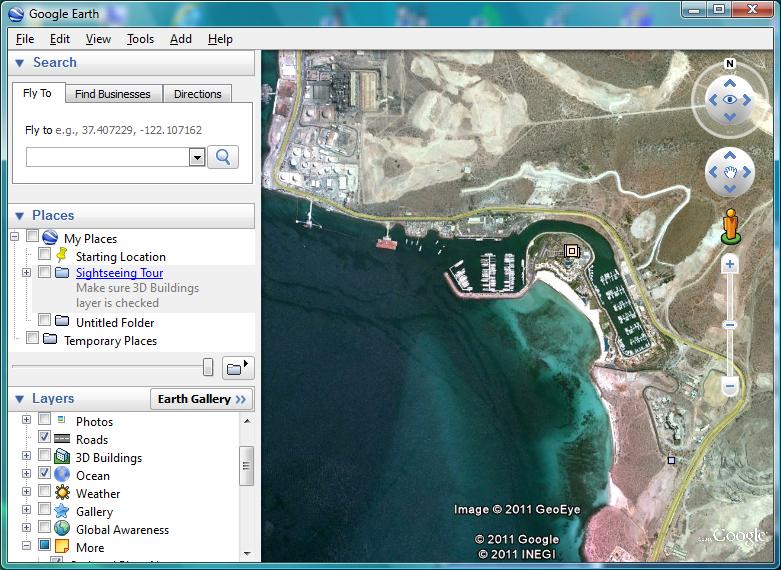Click the small square placemark near road
The width and height of the screenshot is (781, 570).
point(671,460)
